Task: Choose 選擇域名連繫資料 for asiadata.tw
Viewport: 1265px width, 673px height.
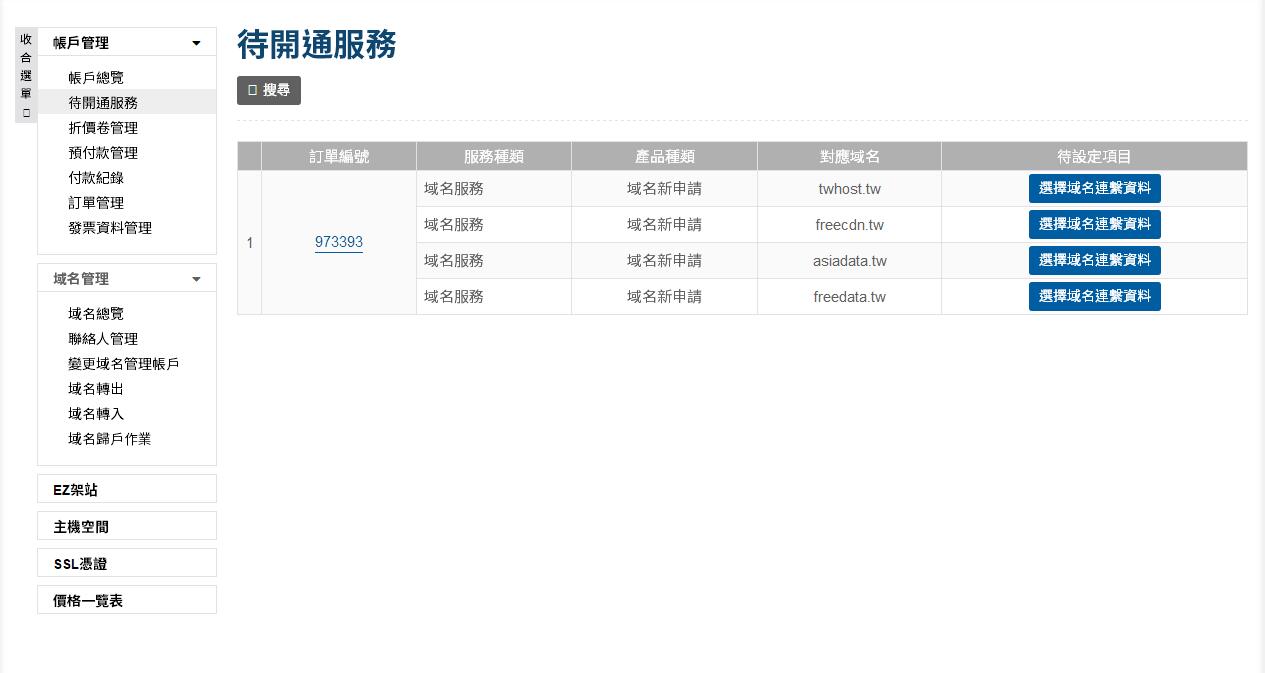Action: point(1095,261)
